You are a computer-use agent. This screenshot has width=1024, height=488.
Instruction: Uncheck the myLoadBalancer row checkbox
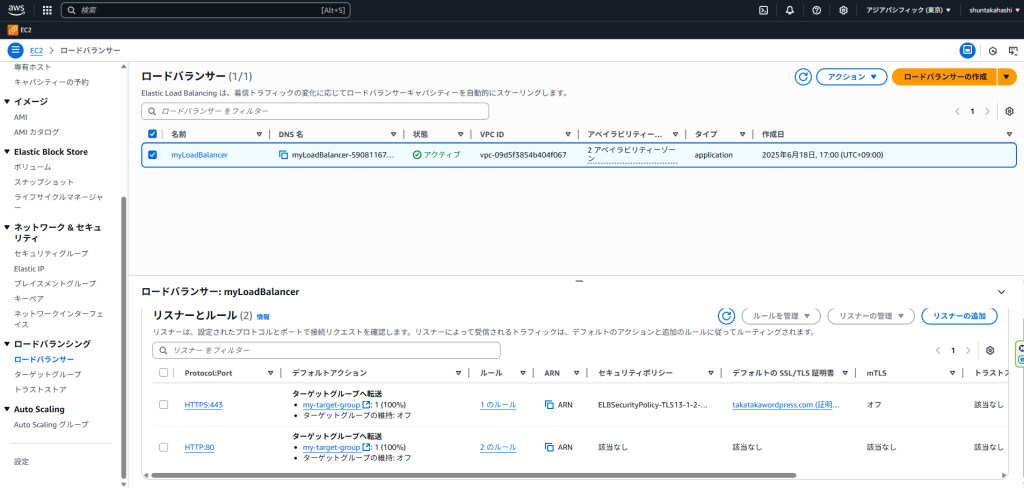[x=153, y=155]
